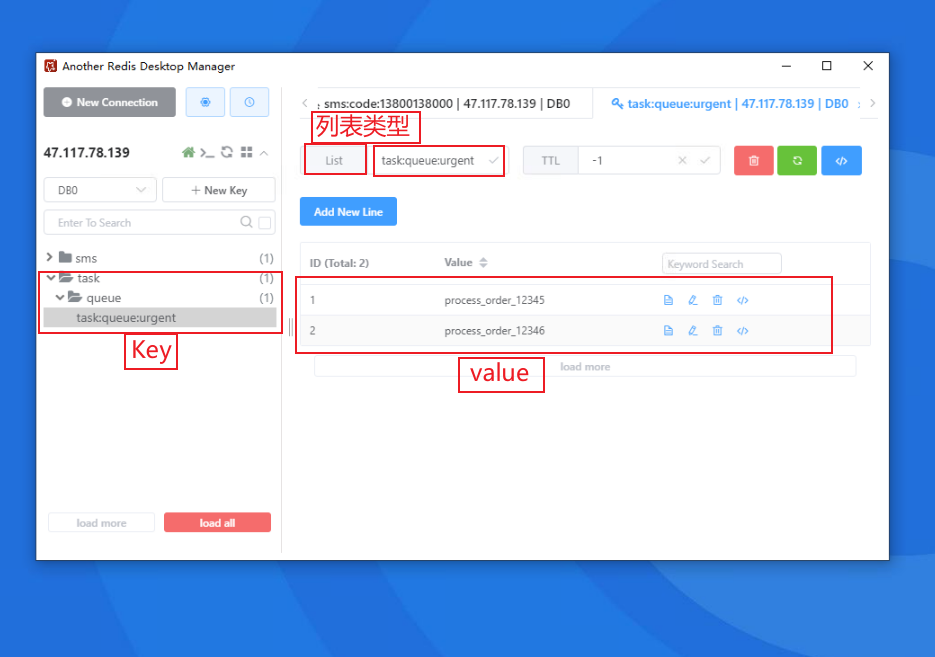This screenshot has height=657, width=935.
Task: Collapse the task folder
Action: pyautogui.click(x=51, y=278)
